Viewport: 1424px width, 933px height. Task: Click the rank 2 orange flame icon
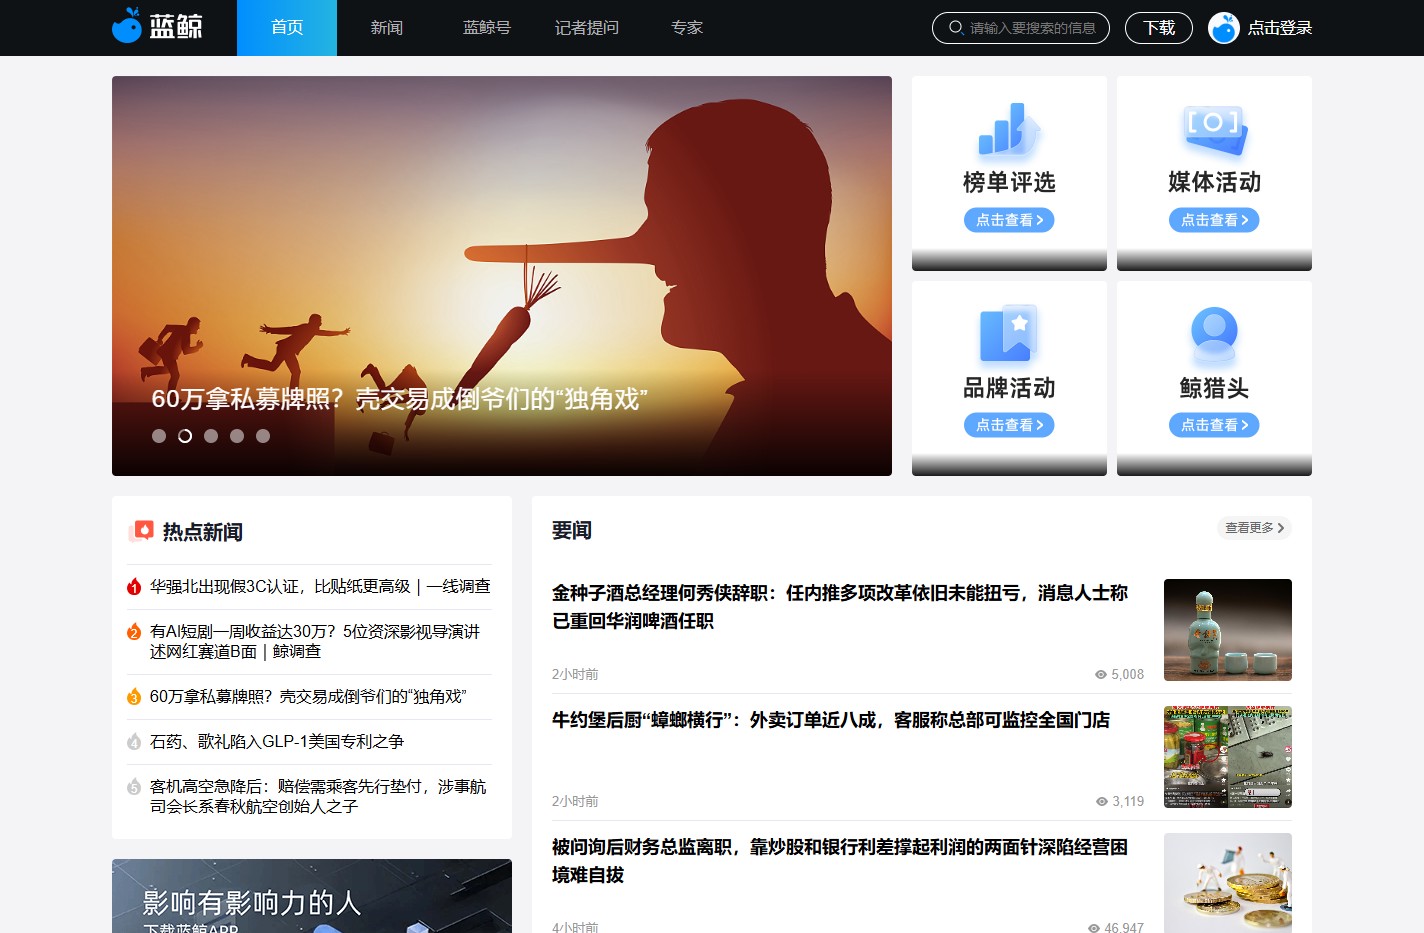(134, 632)
